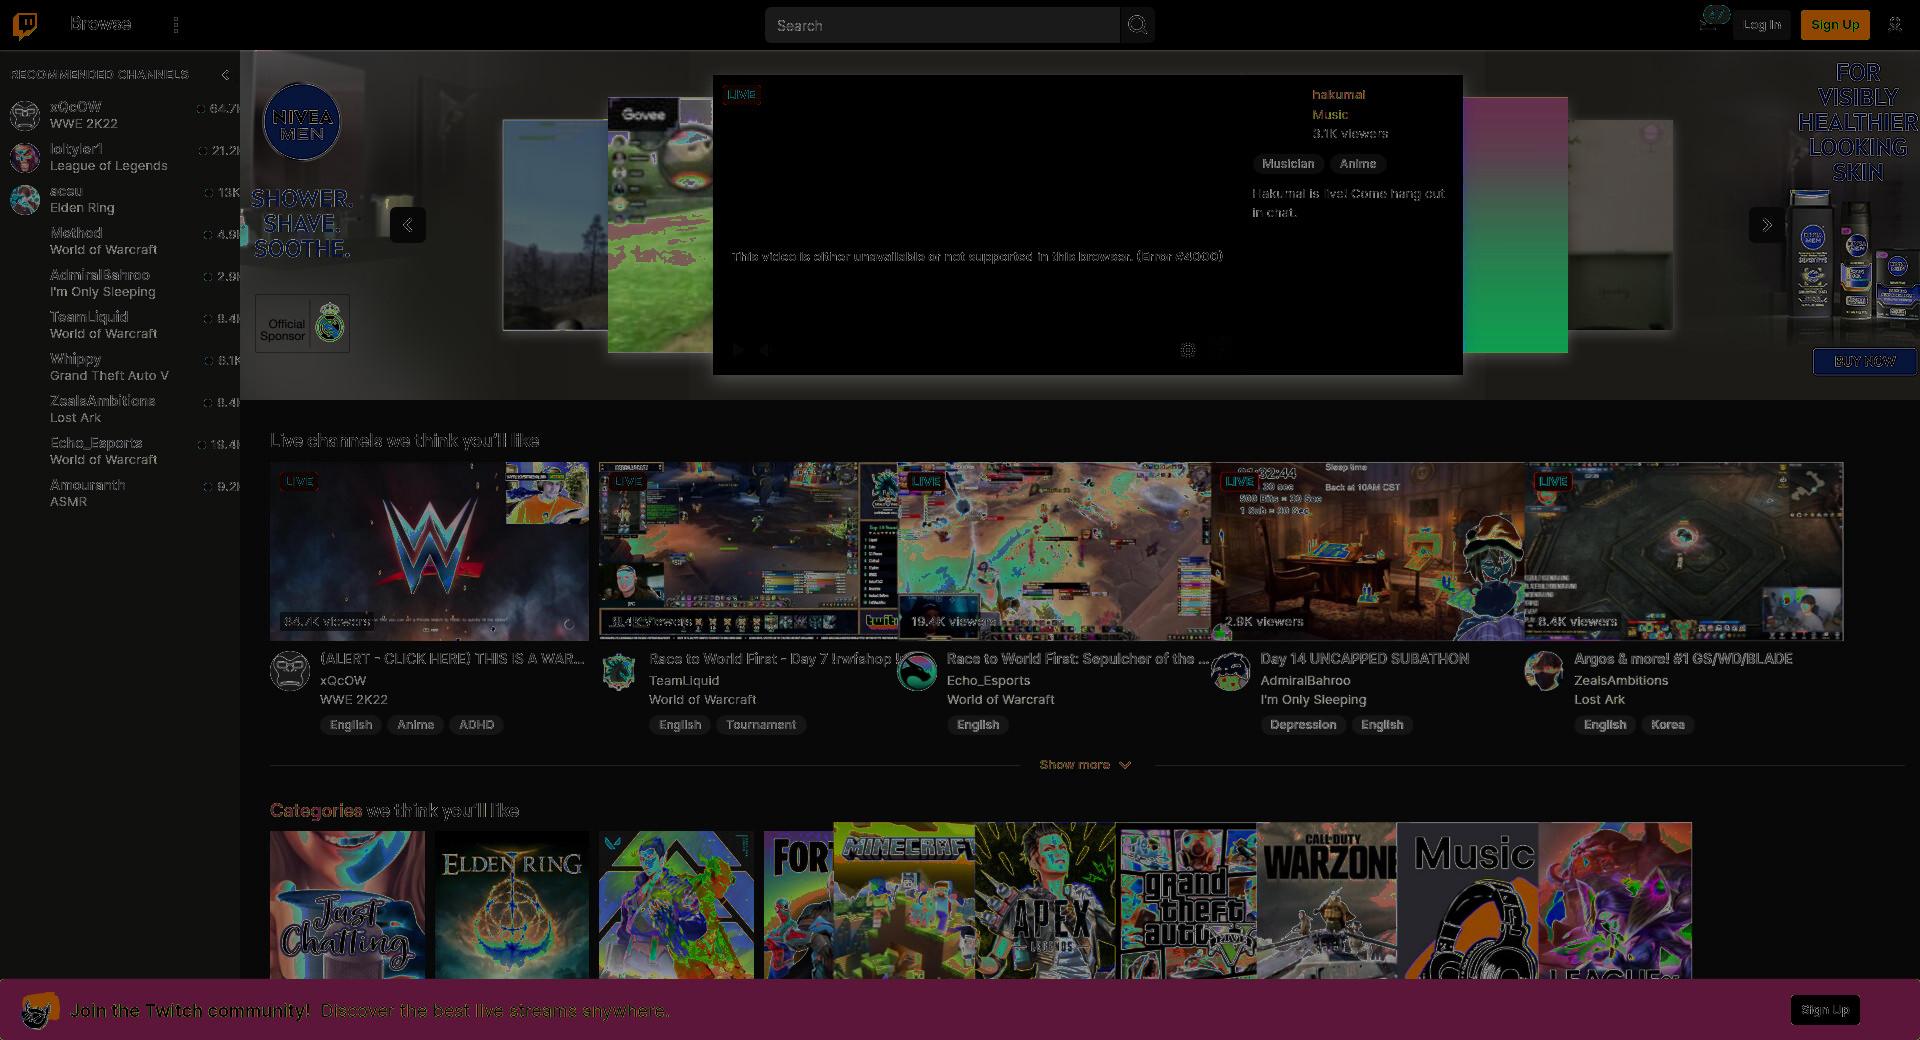Open ZealsAmbitions Lost Ark stream thumbnail
The image size is (1920, 1040).
click(x=1684, y=551)
